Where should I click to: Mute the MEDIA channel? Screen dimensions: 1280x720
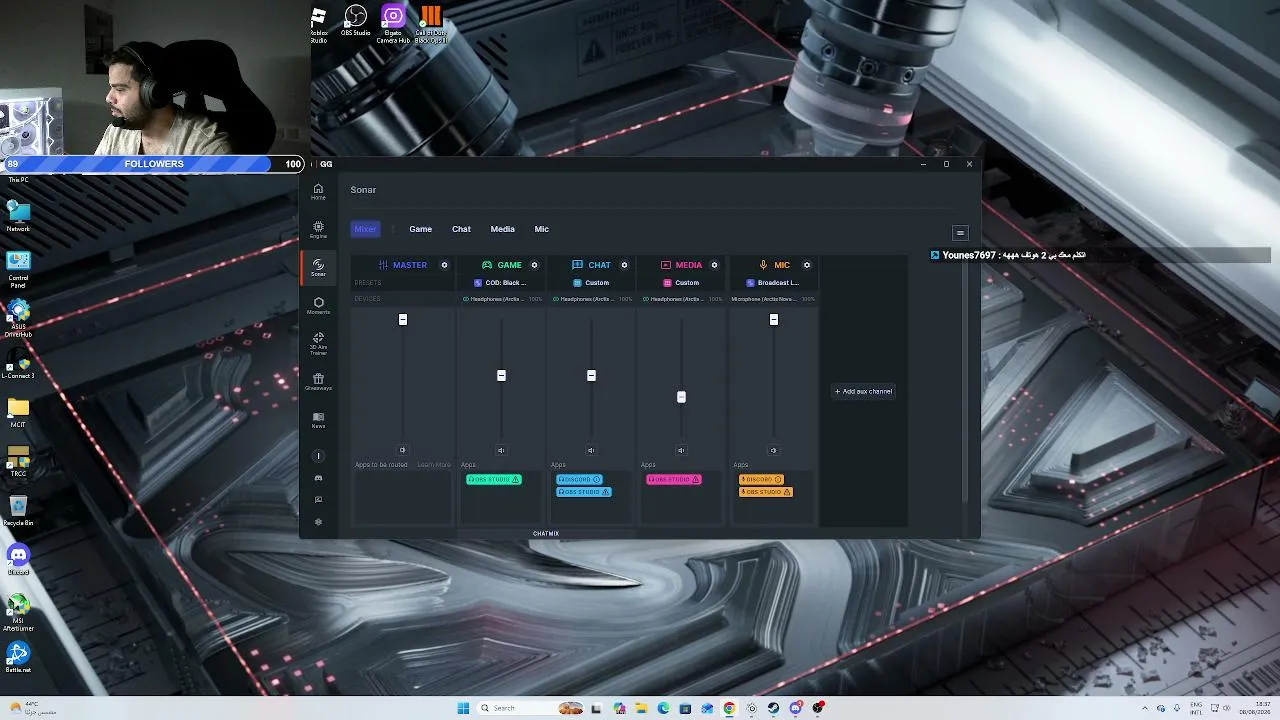[x=681, y=450]
